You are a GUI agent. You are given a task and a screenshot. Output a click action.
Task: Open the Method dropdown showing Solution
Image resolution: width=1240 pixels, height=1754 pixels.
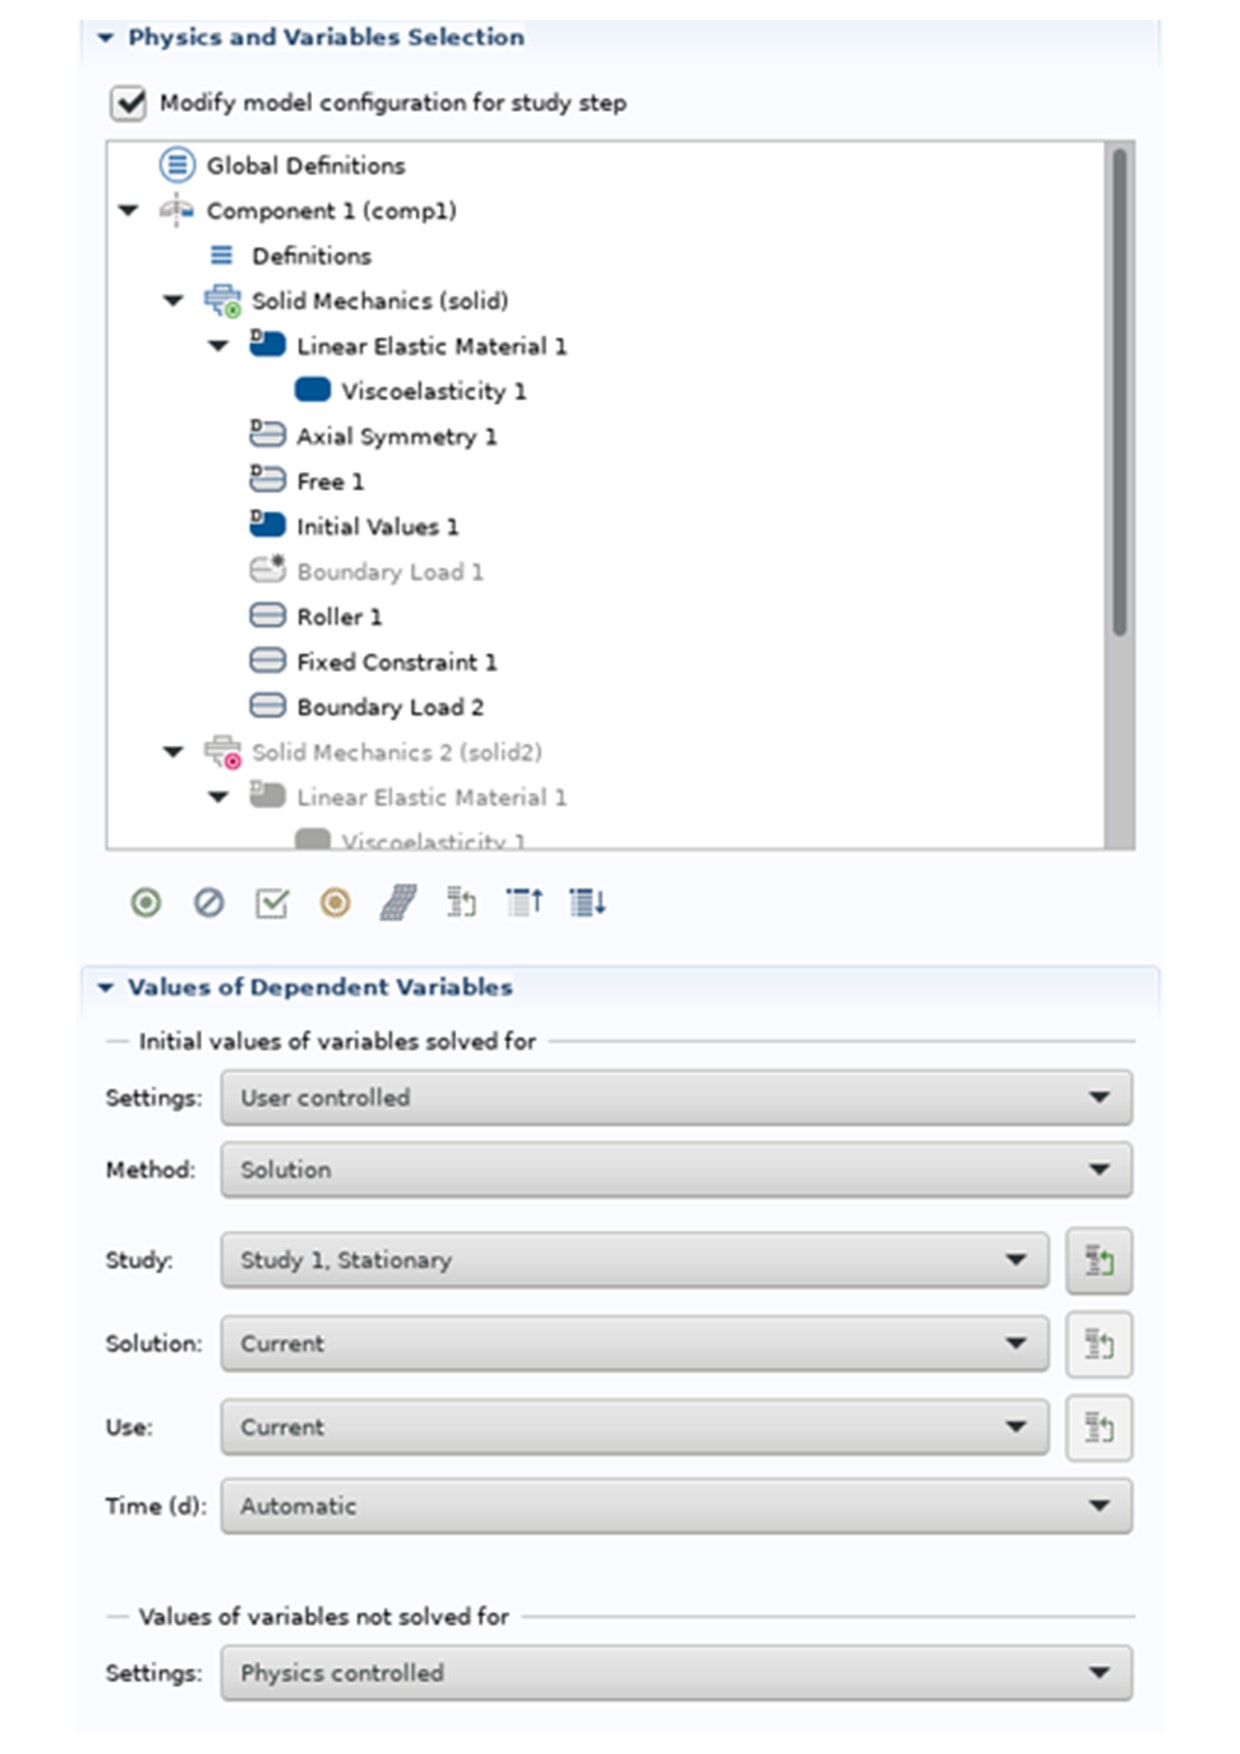coord(676,1170)
